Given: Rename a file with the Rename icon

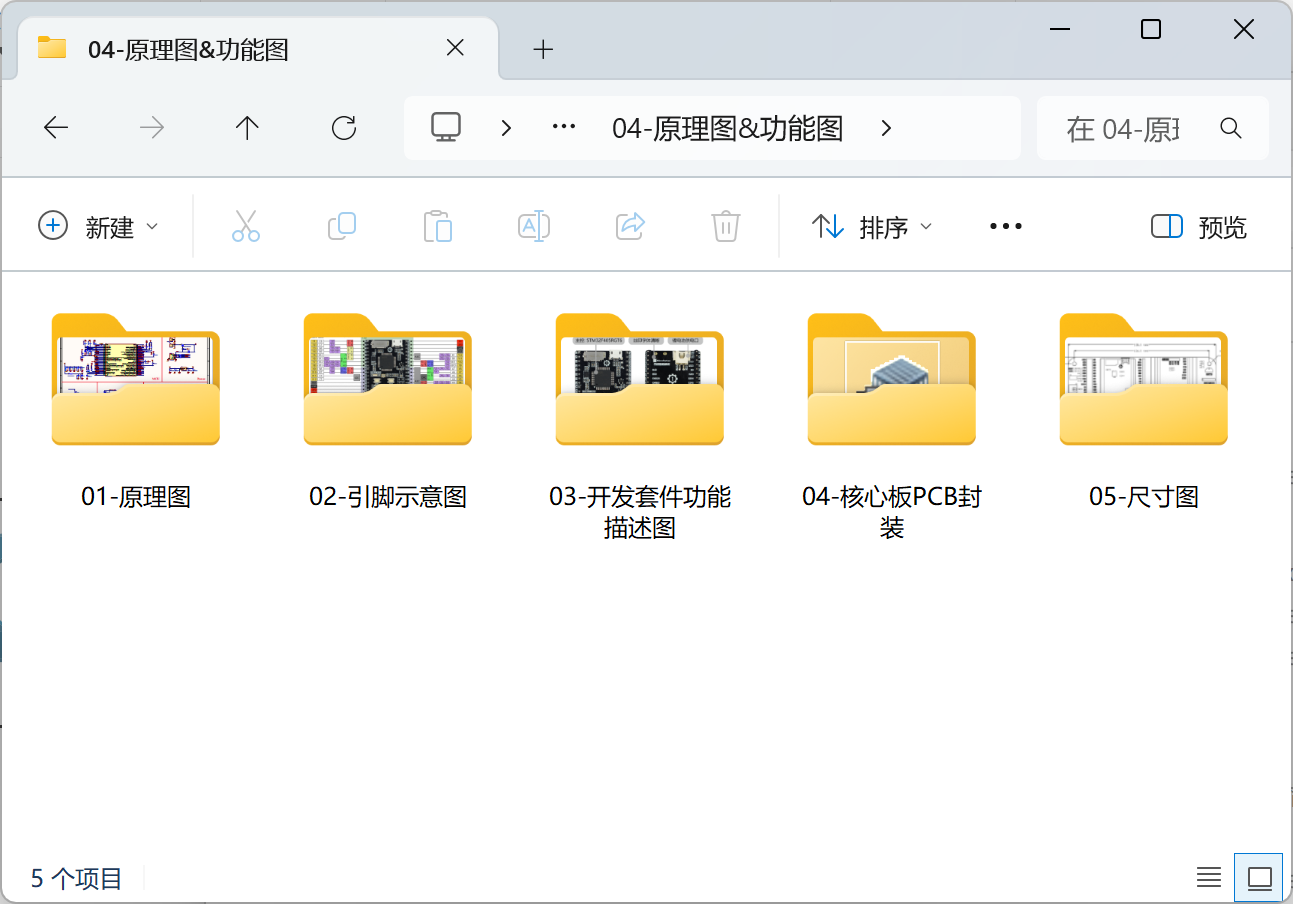Looking at the screenshot, I should 533,226.
